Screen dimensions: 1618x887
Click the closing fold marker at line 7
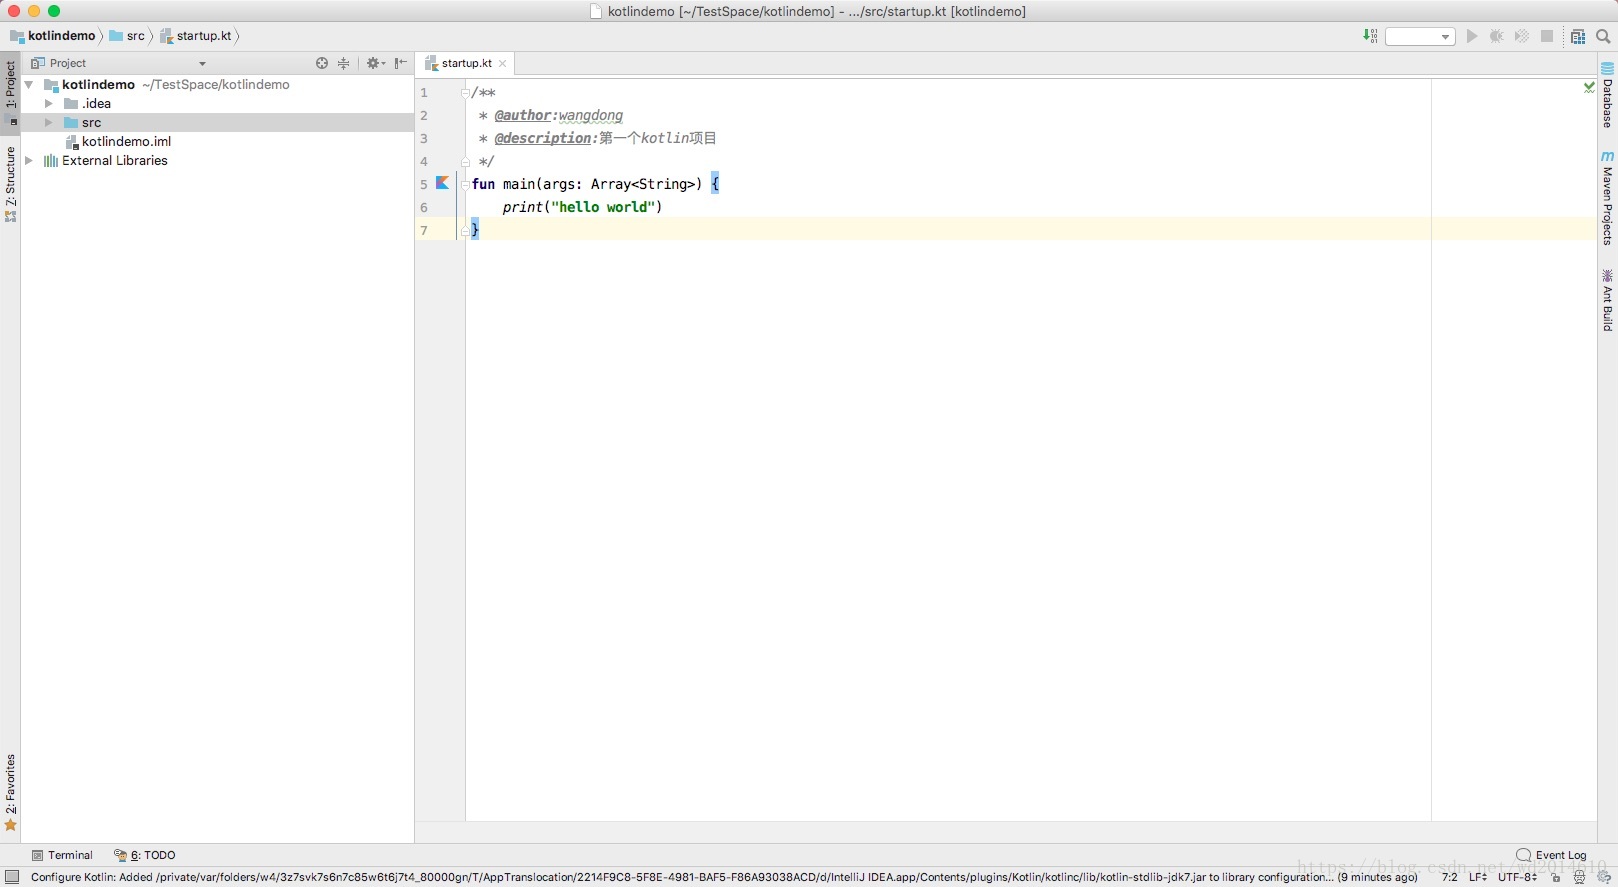coord(465,231)
